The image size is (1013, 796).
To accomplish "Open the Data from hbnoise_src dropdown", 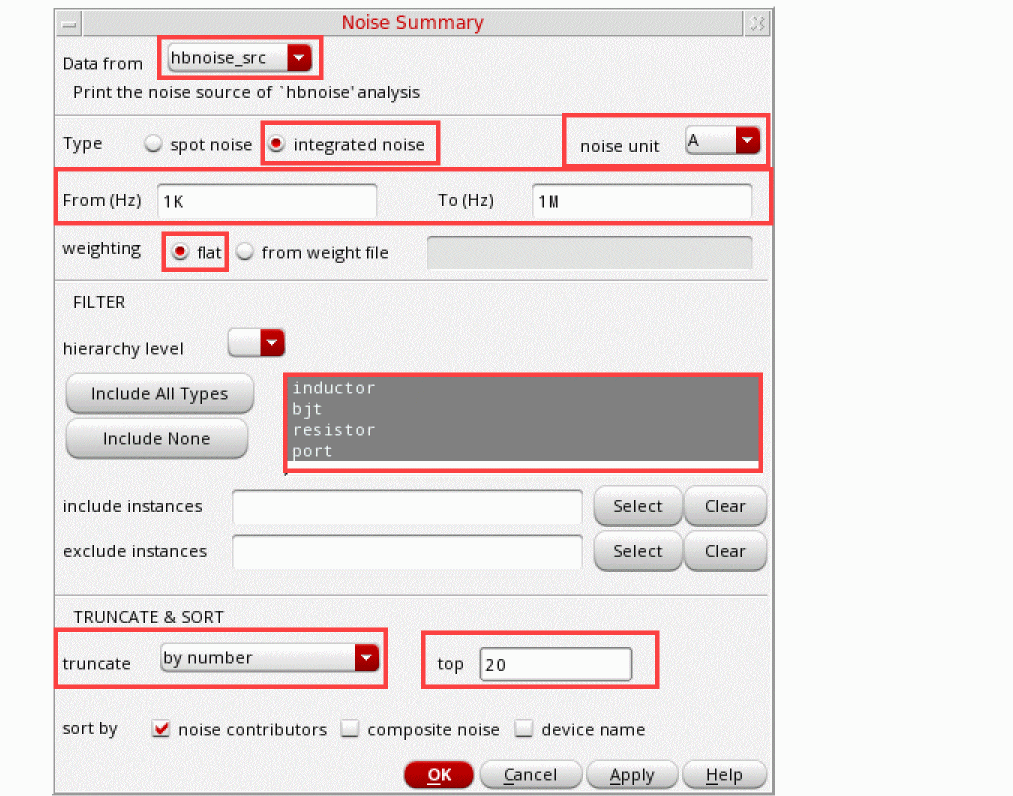I will (240, 58).
